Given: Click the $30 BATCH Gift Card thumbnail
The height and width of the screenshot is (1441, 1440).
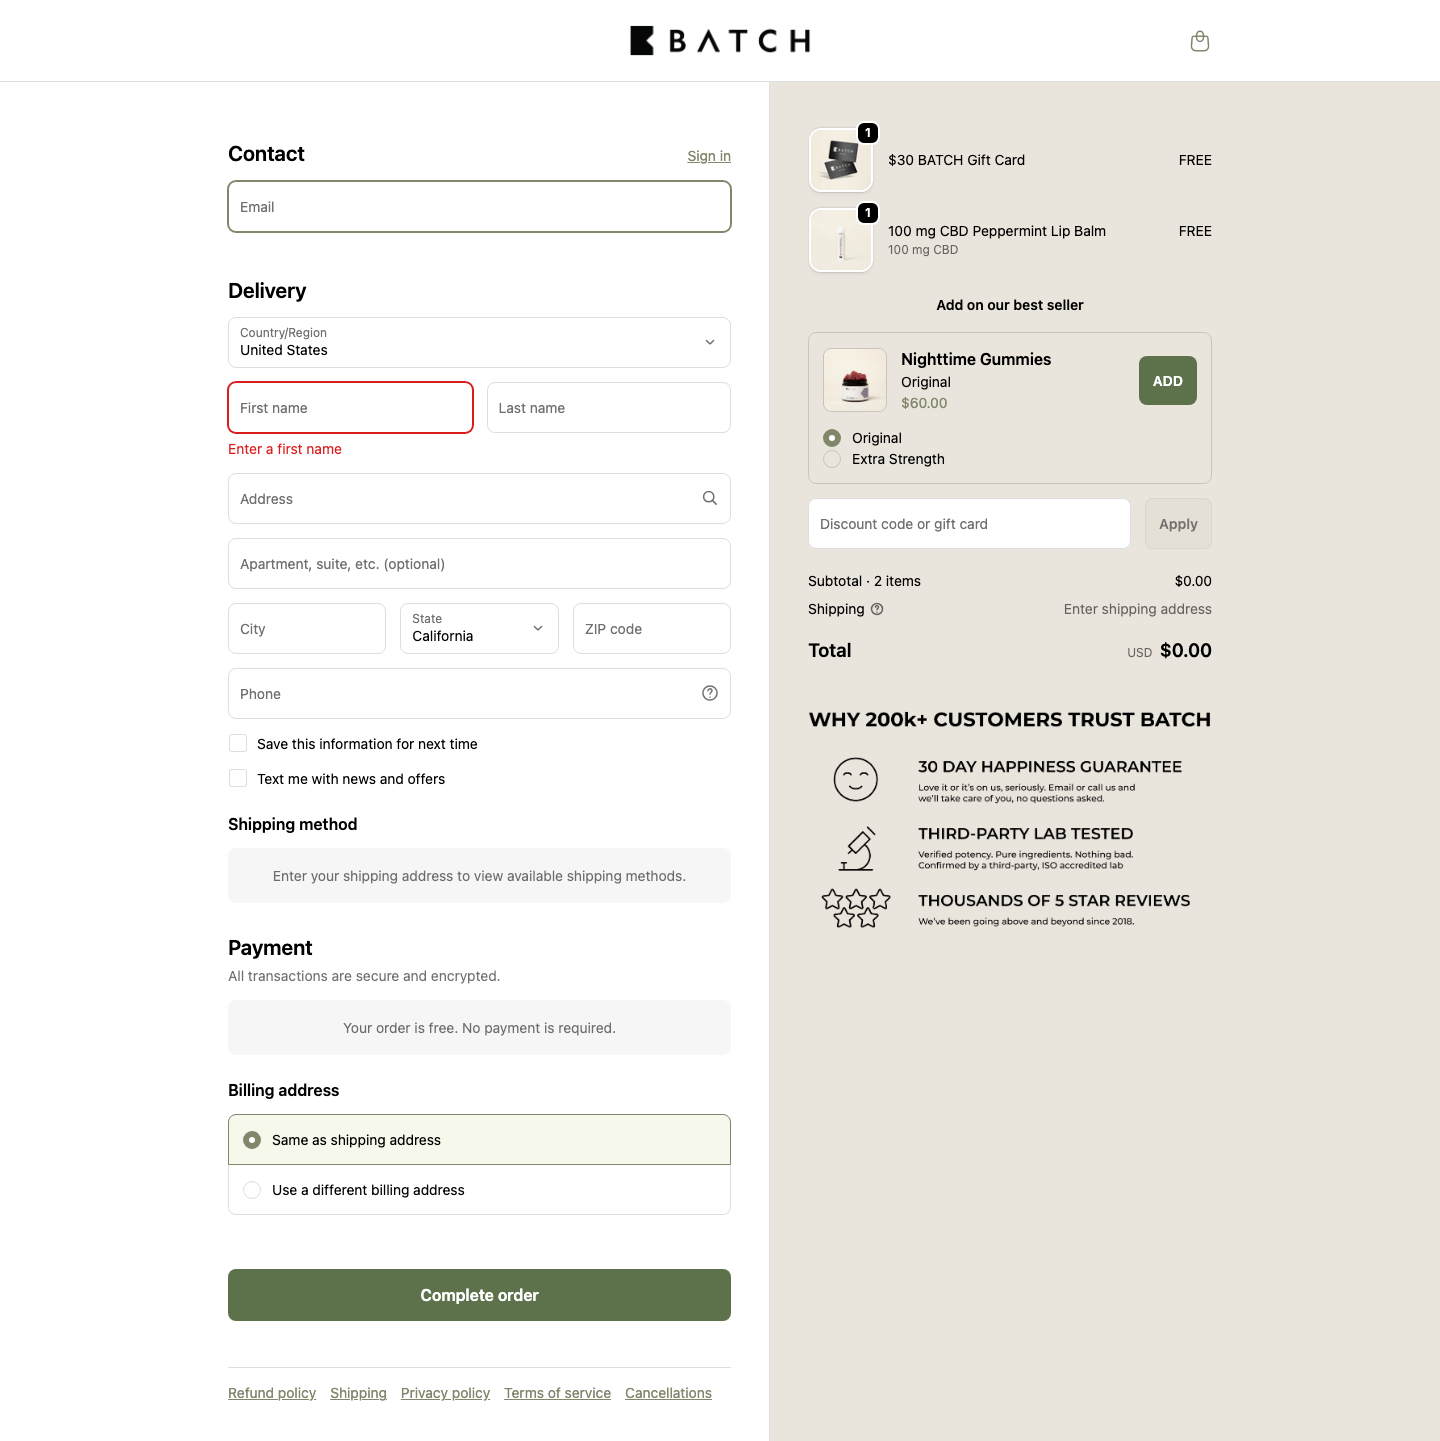Looking at the screenshot, I should pyautogui.click(x=840, y=159).
